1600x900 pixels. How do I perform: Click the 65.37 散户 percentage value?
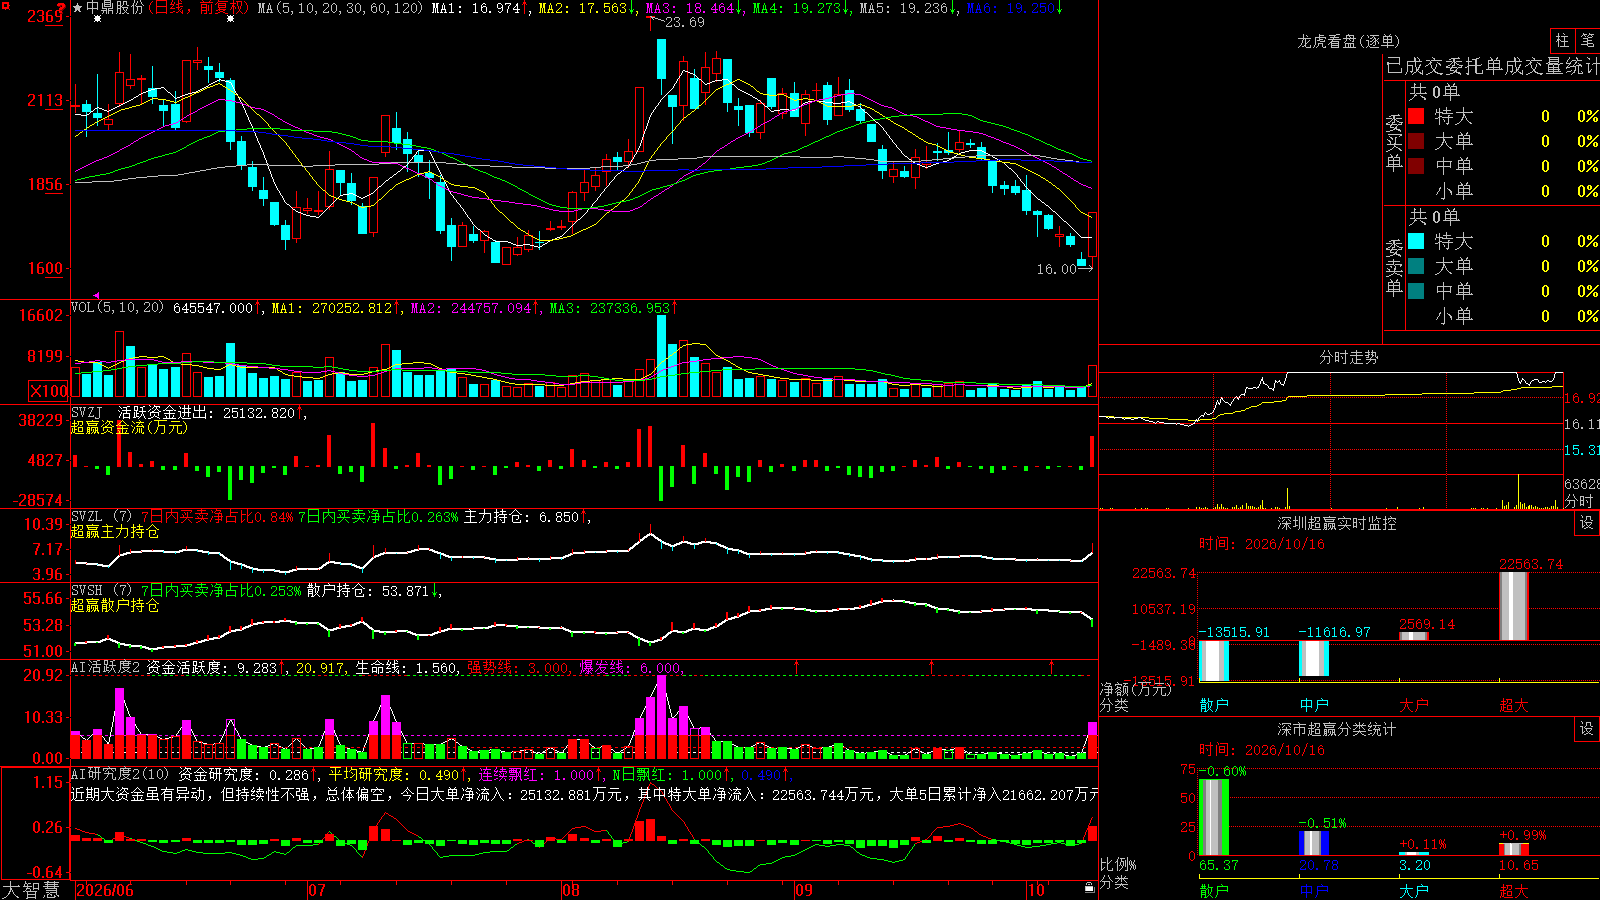click(x=1219, y=865)
